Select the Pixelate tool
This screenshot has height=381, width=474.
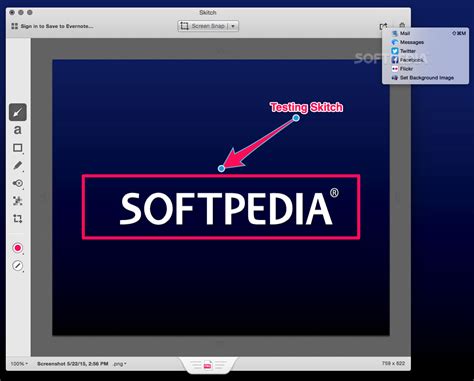(x=18, y=201)
